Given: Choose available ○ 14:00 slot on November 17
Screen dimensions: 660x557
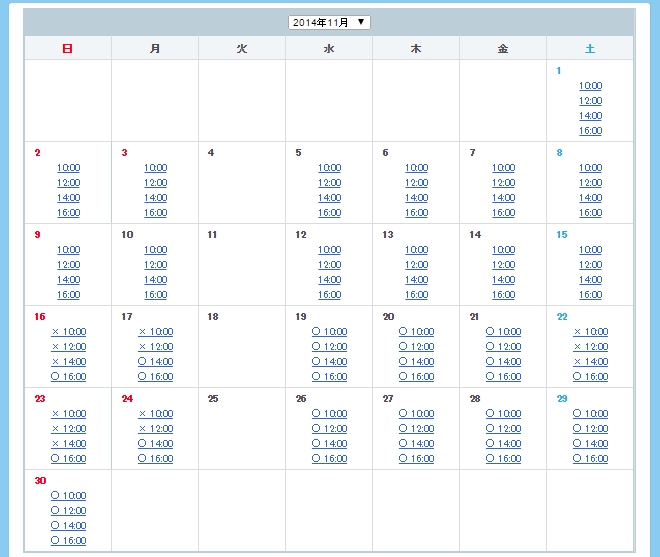Looking at the screenshot, I should click(x=155, y=362).
